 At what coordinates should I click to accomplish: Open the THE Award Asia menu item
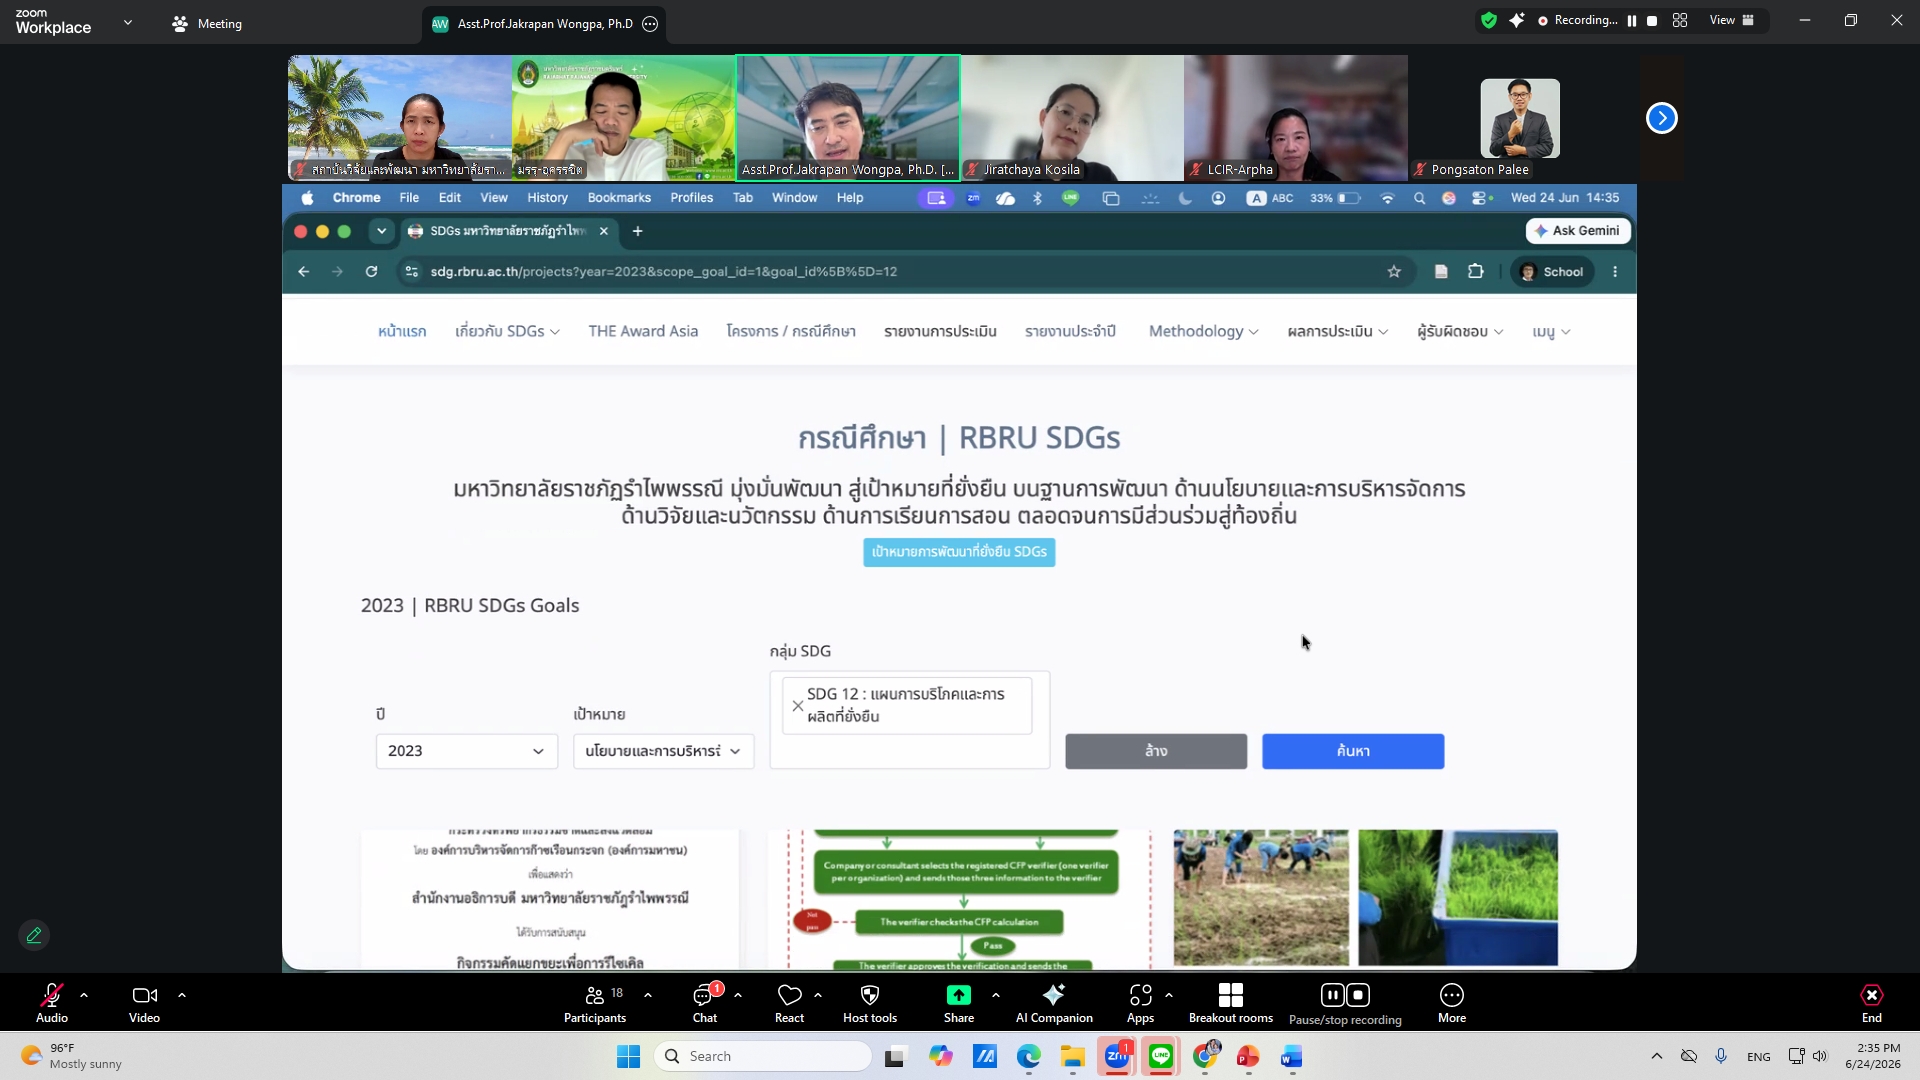[x=643, y=331]
